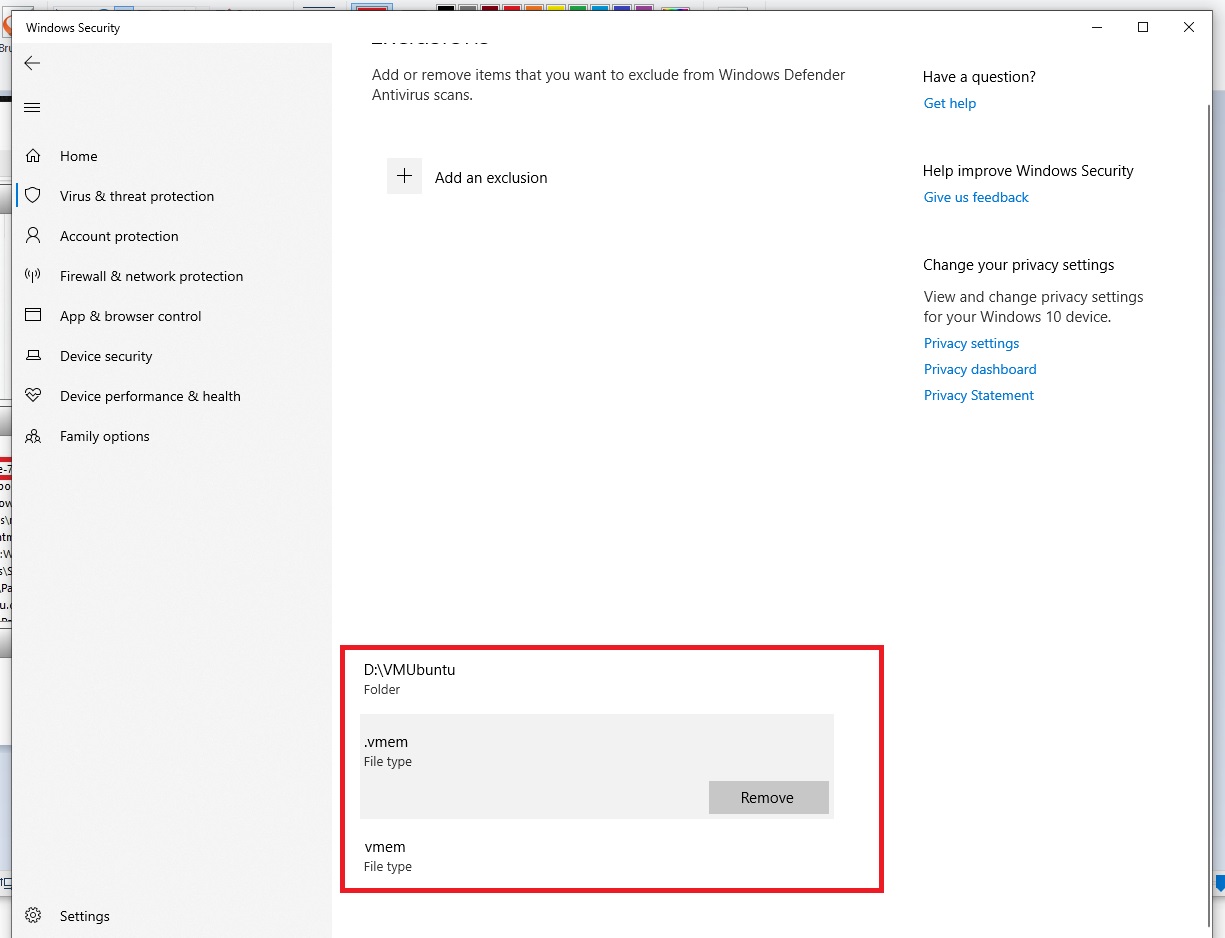This screenshot has height=938, width=1225.
Task: Click the Settings gear icon
Action: point(33,915)
